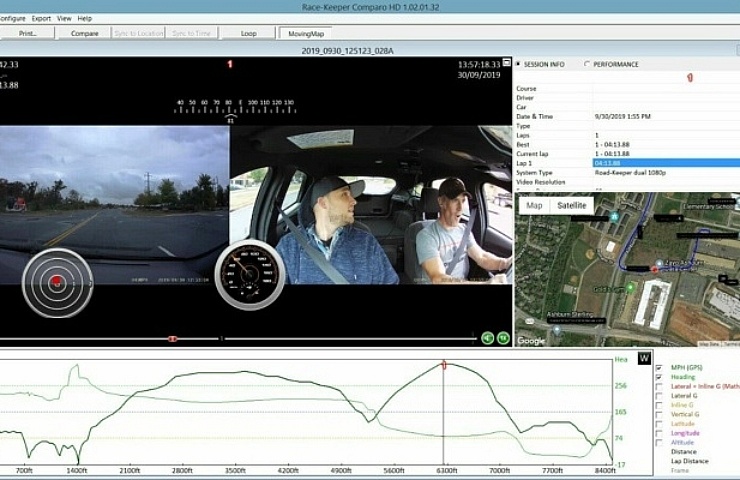Click the Compare button
Viewport: 740px width, 480px height.
pos(84,33)
